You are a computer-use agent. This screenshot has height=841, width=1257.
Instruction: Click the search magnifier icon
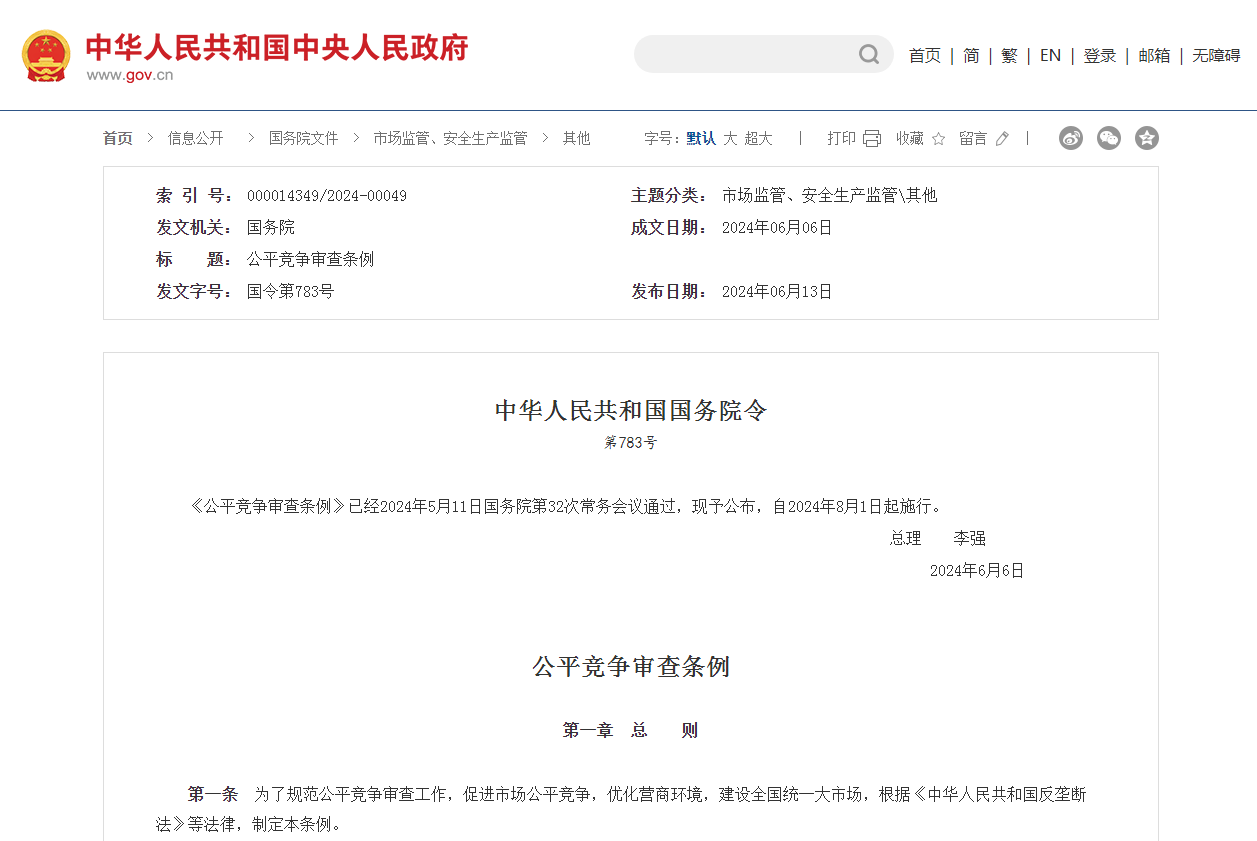867,54
